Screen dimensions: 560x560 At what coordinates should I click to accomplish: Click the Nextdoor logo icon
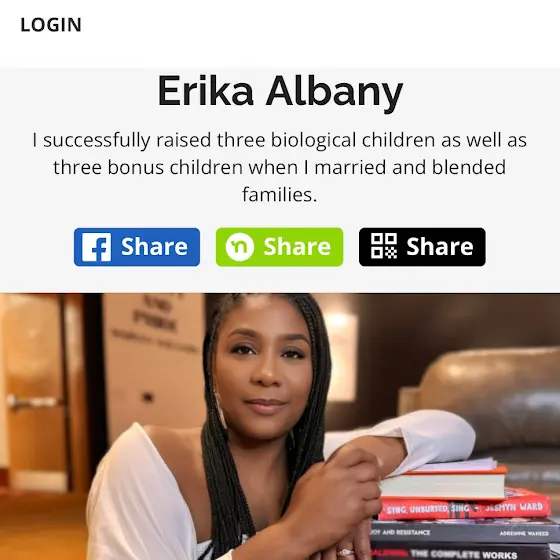click(240, 247)
